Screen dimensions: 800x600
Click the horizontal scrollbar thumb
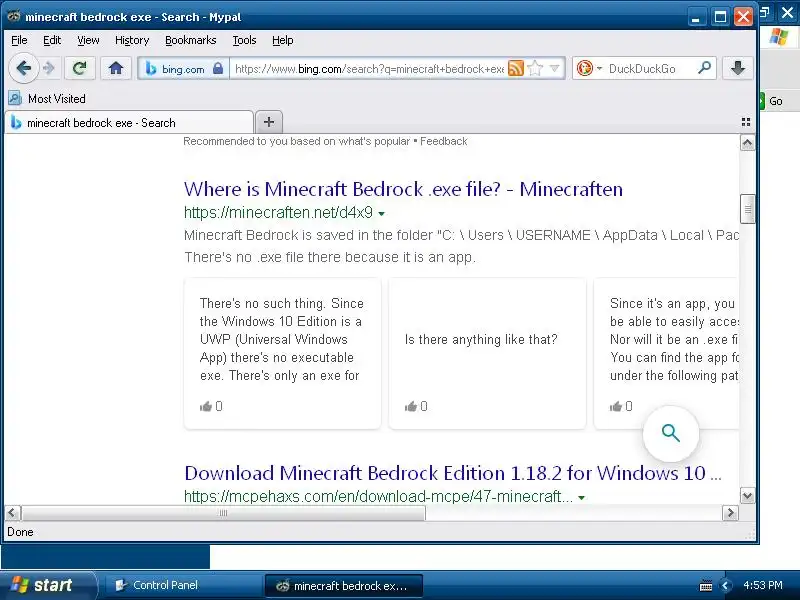click(223, 513)
